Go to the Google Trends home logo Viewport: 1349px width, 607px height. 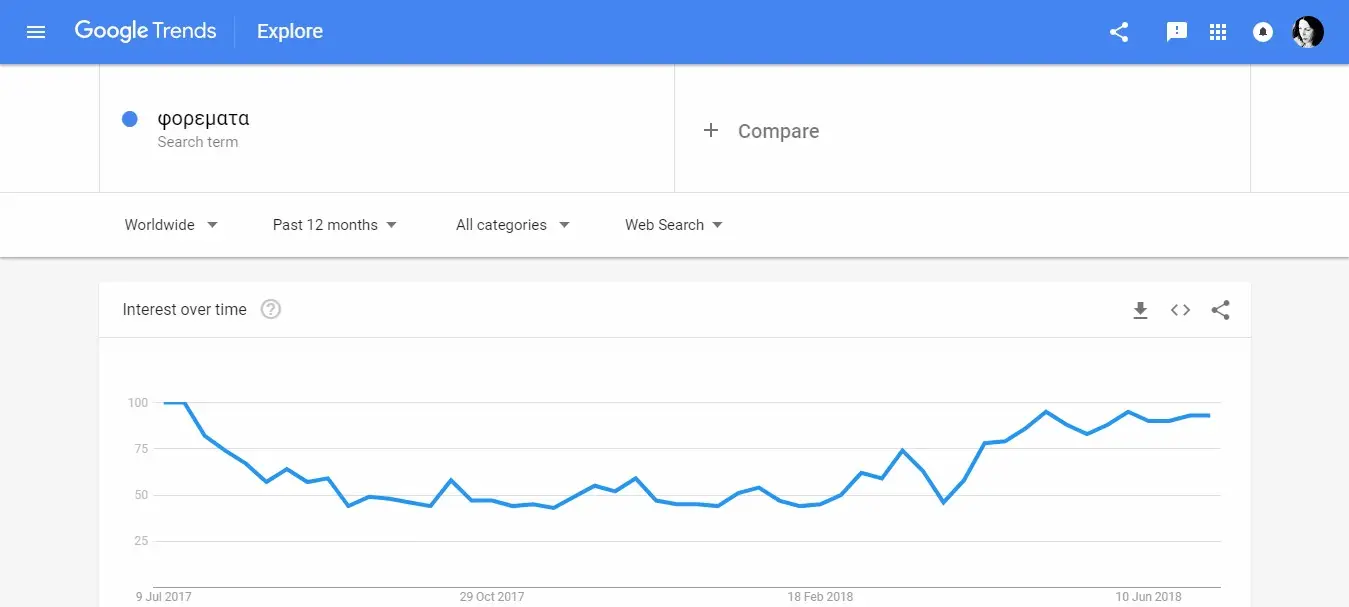(145, 32)
